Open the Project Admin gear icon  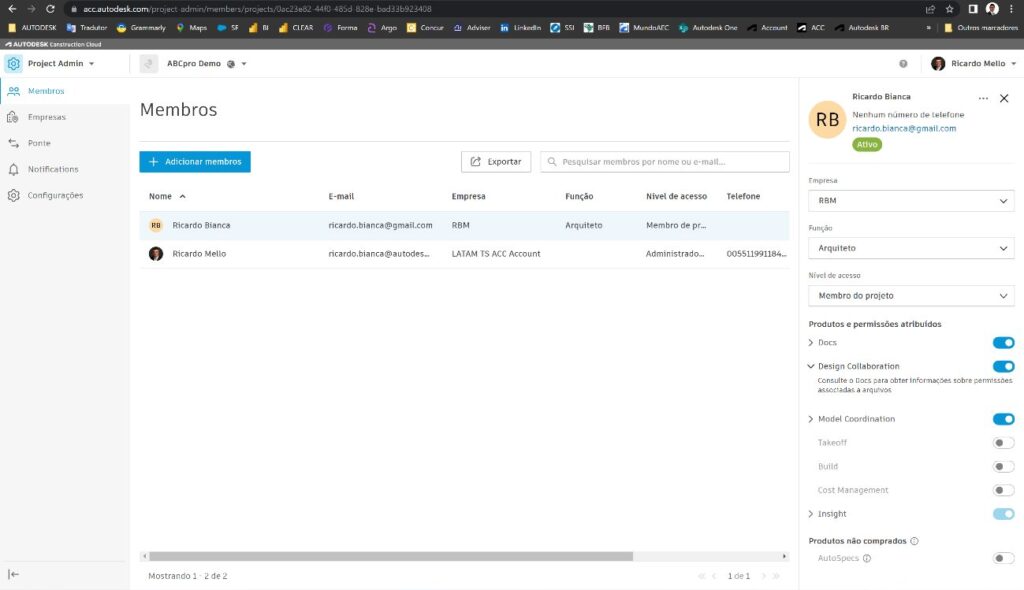14,63
